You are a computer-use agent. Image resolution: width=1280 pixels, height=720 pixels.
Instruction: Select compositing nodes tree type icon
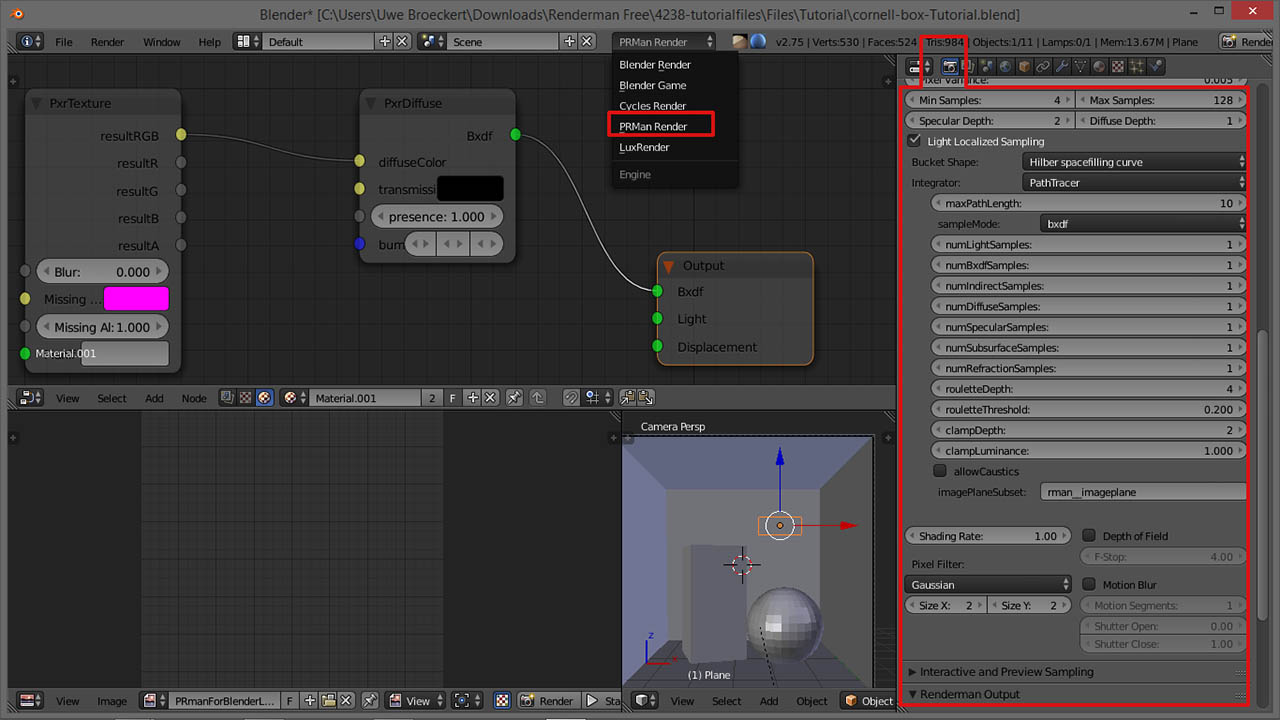point(227,398)
